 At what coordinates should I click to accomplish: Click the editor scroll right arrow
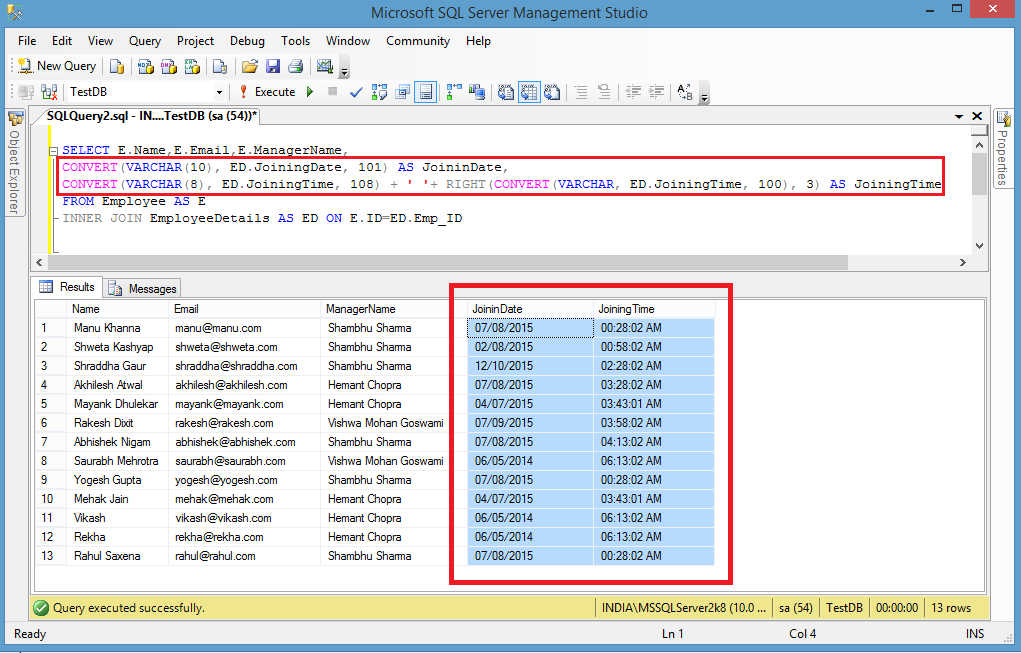[962, 262]
